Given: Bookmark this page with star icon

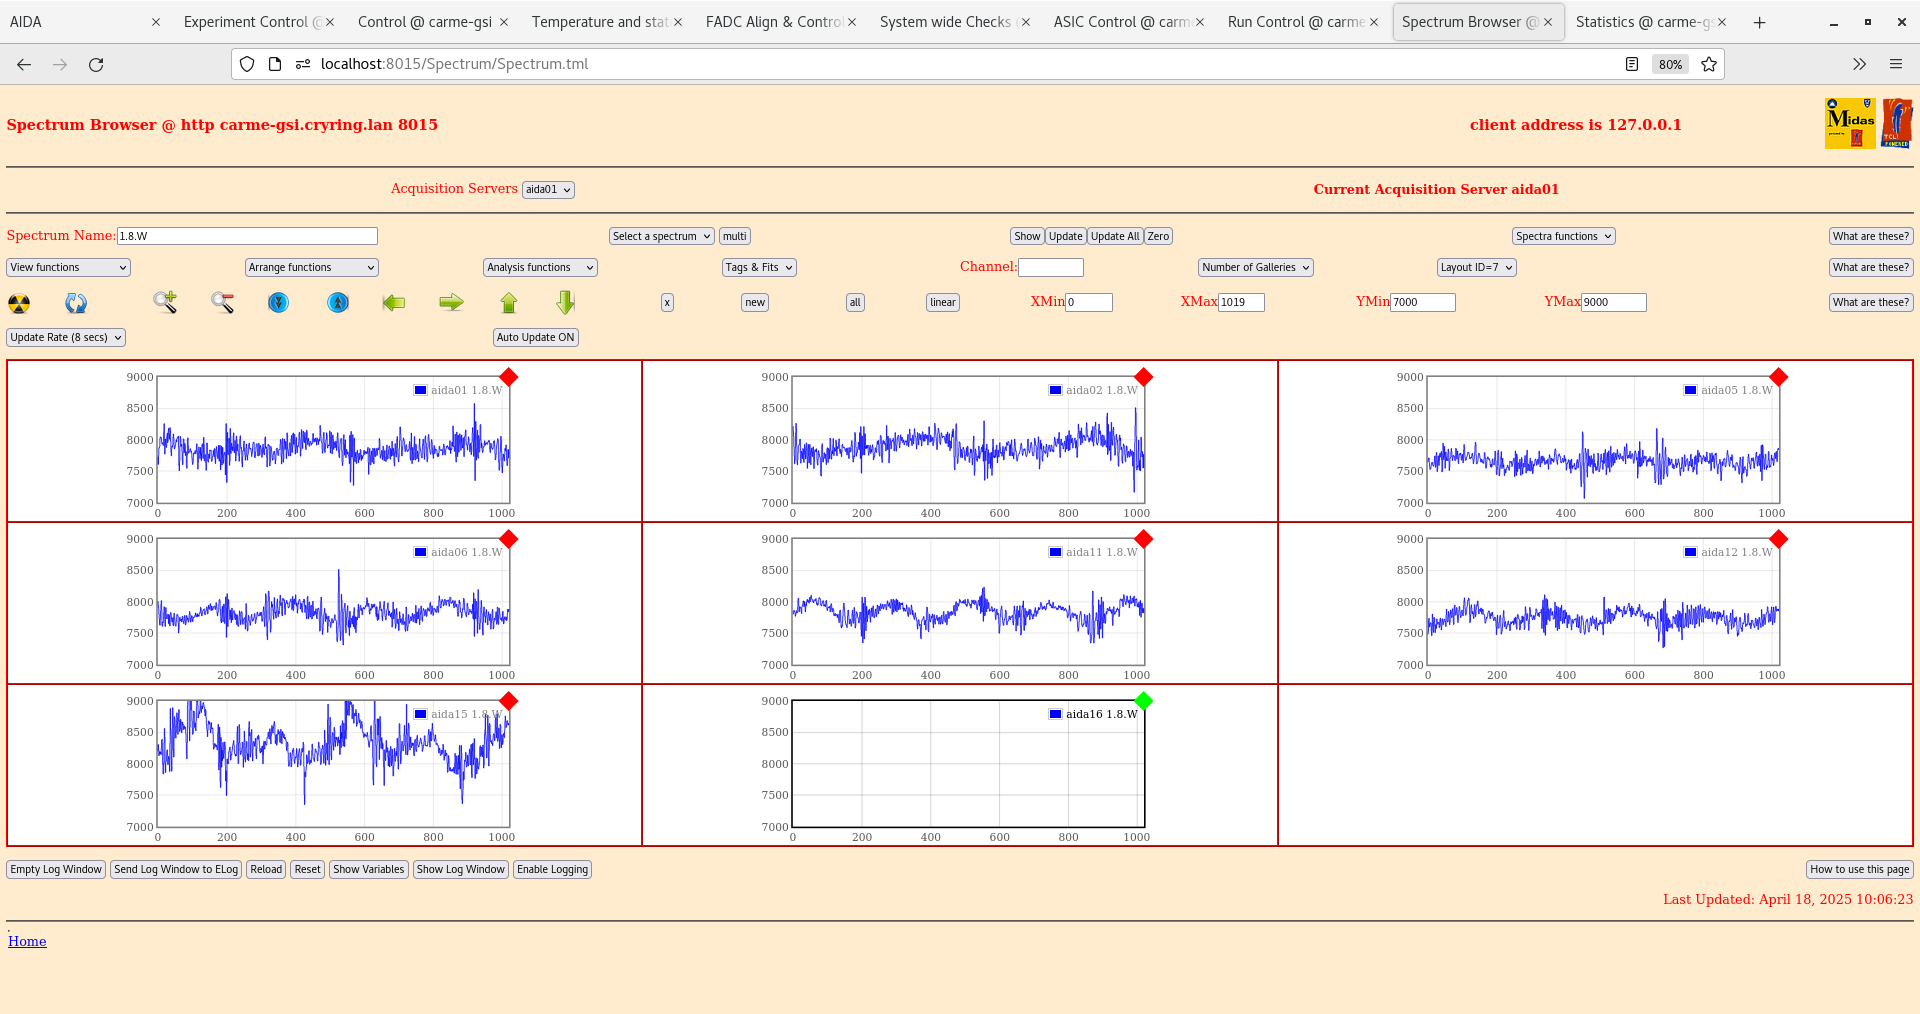Looking at the screenshot, I should 1709,64.
